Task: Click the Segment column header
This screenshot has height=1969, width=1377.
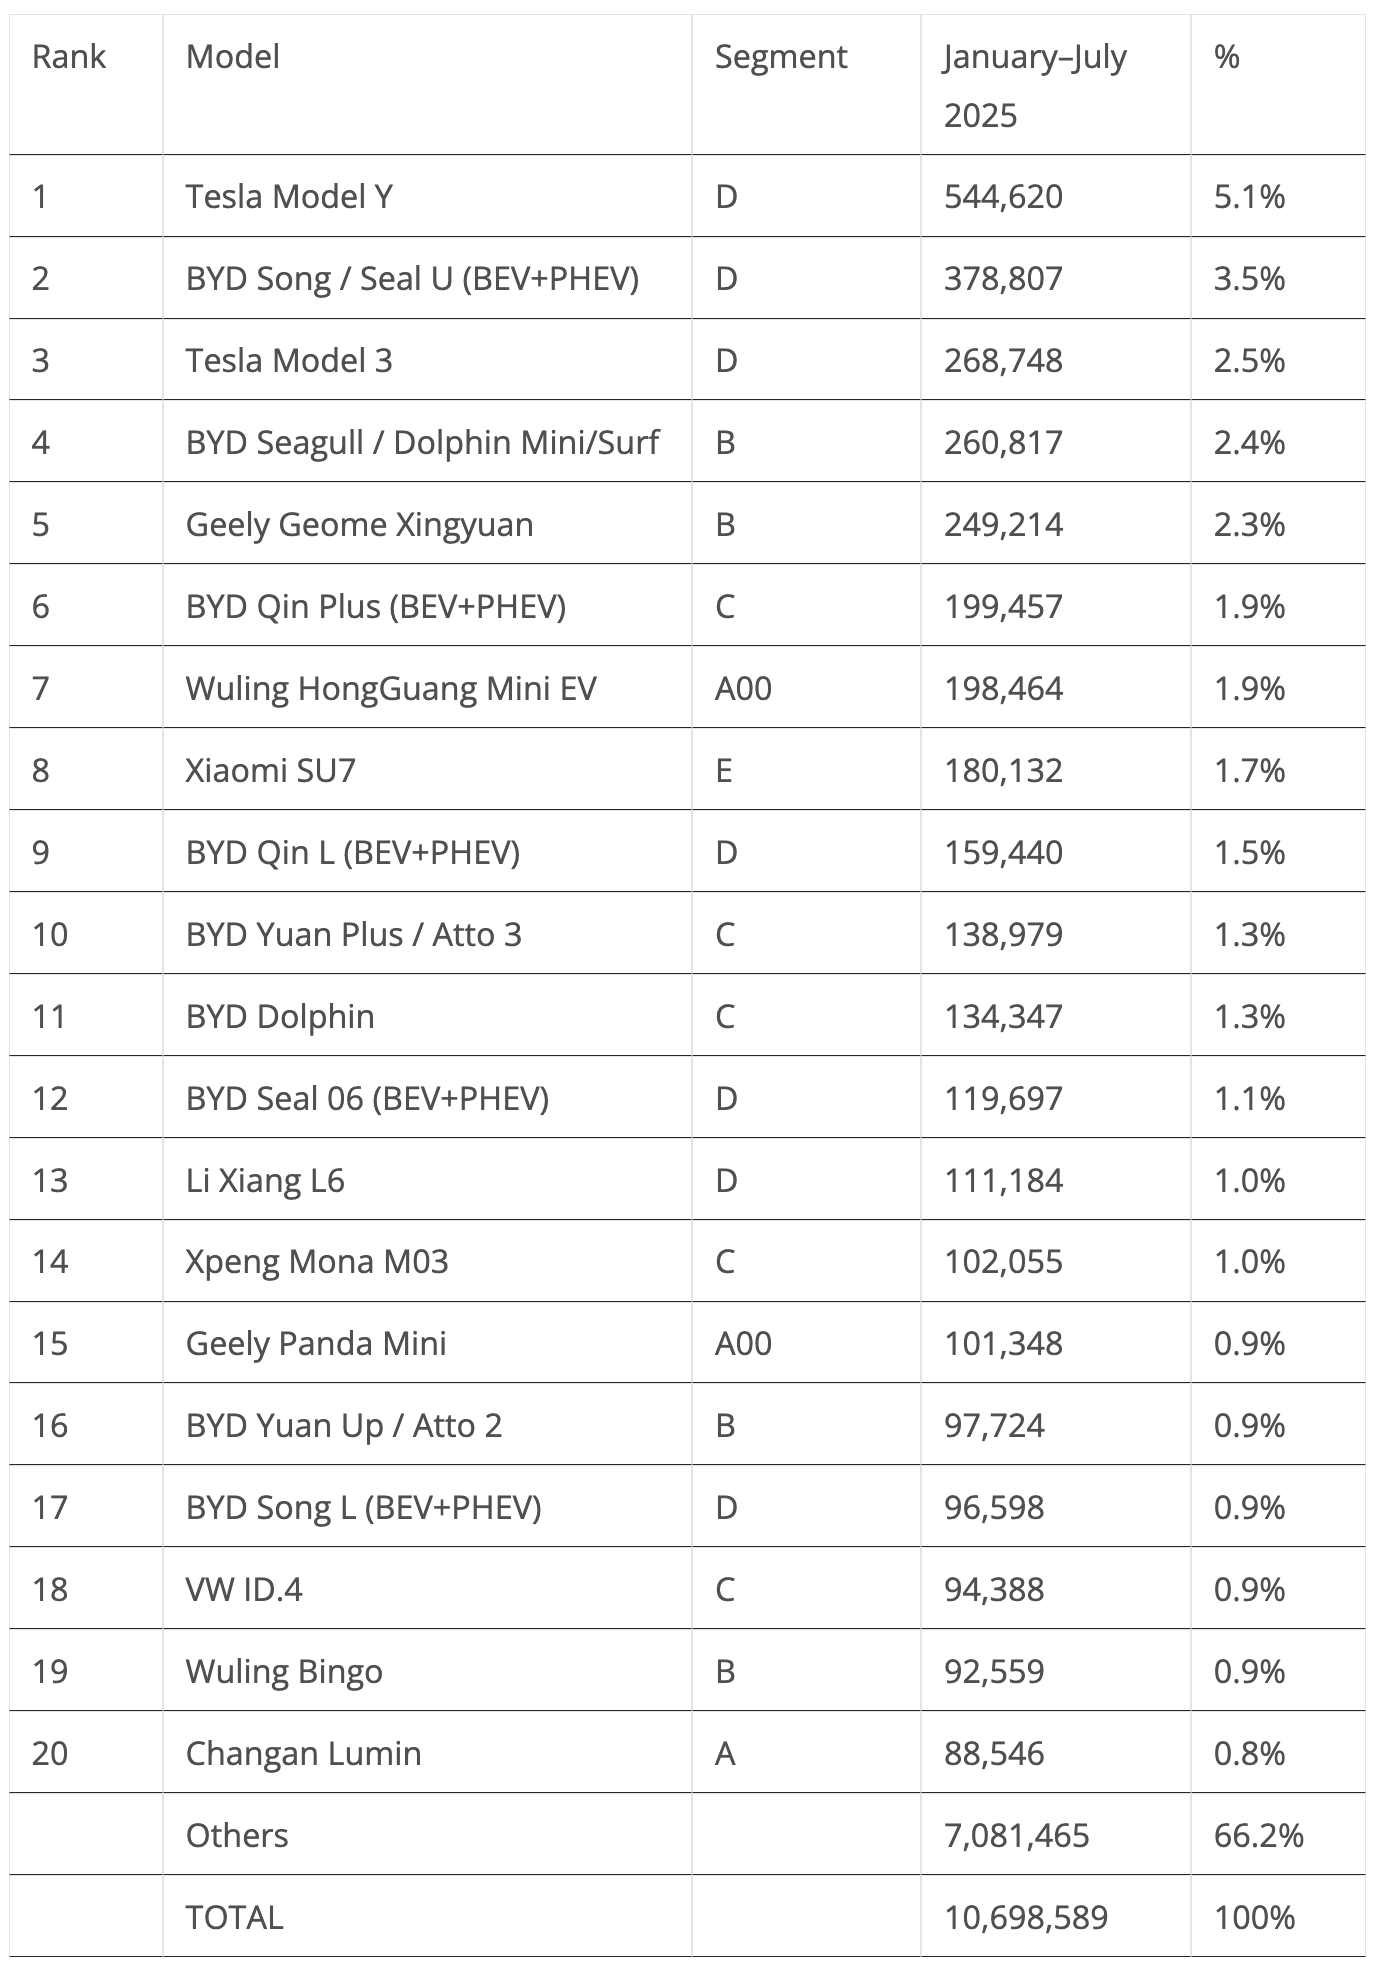Action: click(780, 57)
